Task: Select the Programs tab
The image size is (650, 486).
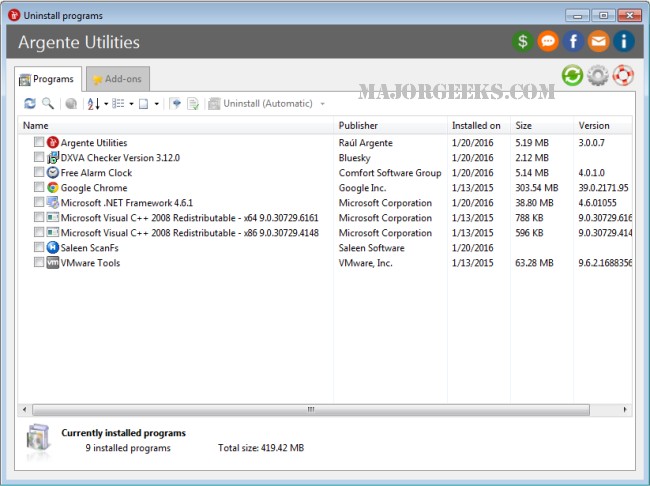Action: pyautogui.click(x=47, y=79)
